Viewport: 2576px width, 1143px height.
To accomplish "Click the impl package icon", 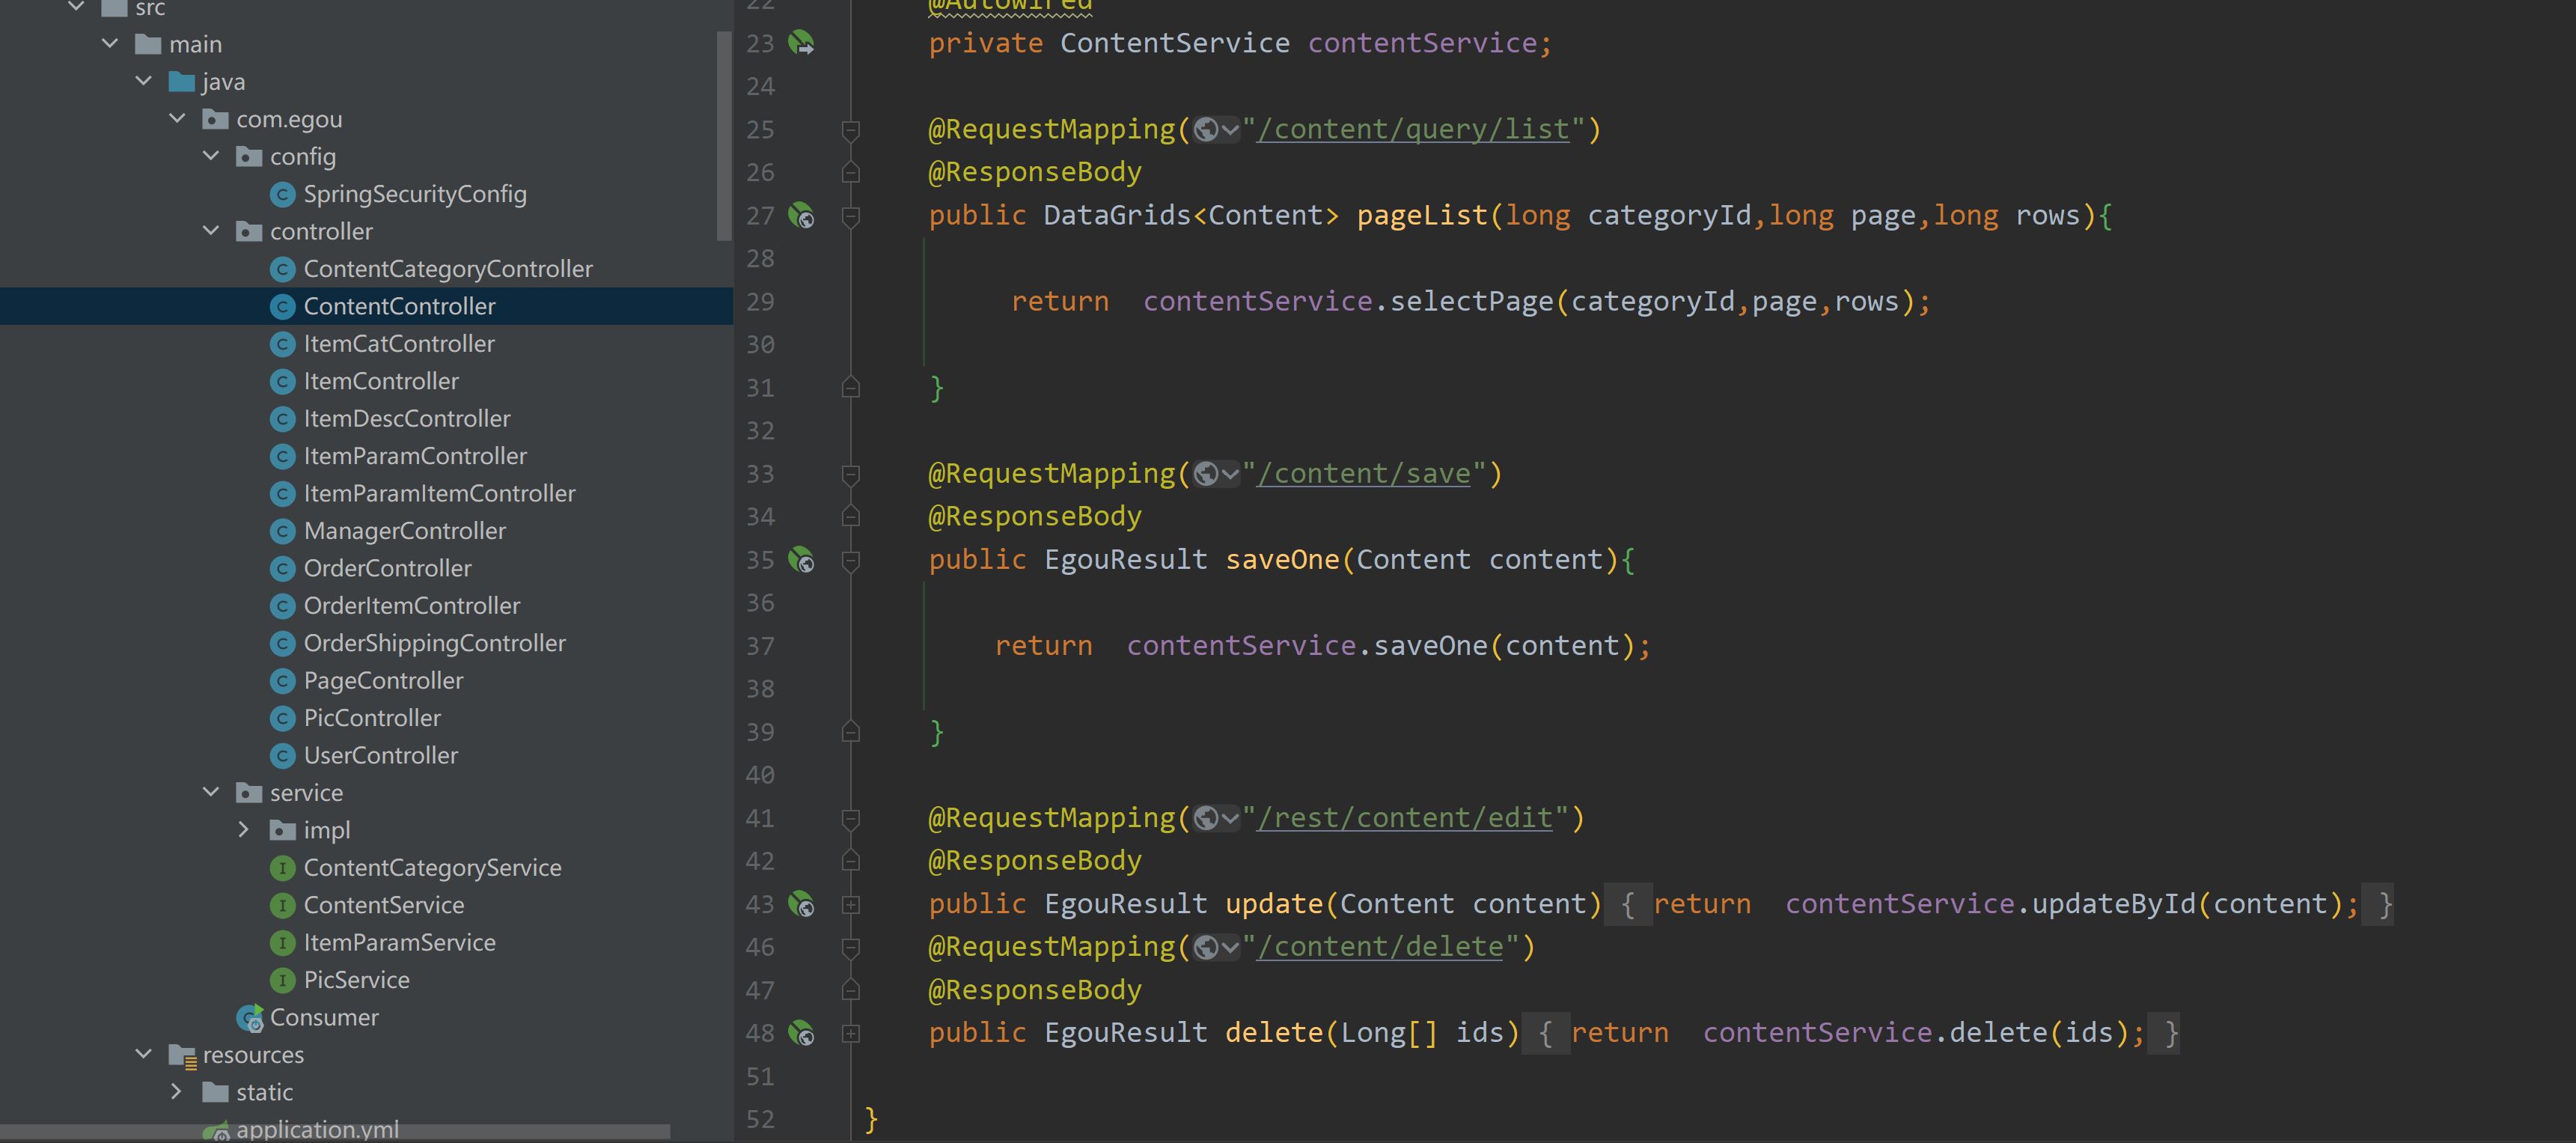I will [x=283, y=830].
